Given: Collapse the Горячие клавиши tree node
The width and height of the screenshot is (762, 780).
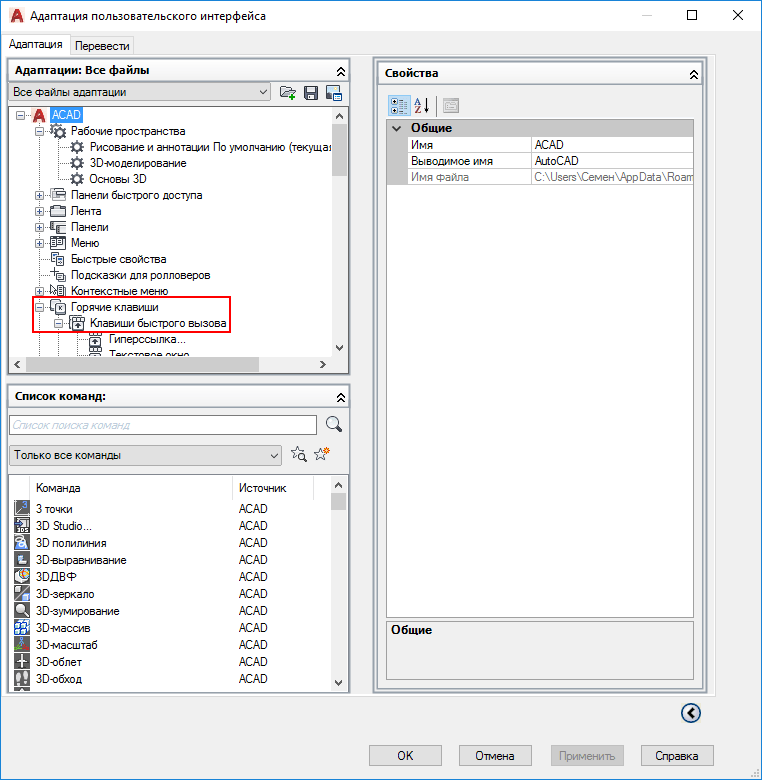Looking at the screenshot, I should pos(40,307).
